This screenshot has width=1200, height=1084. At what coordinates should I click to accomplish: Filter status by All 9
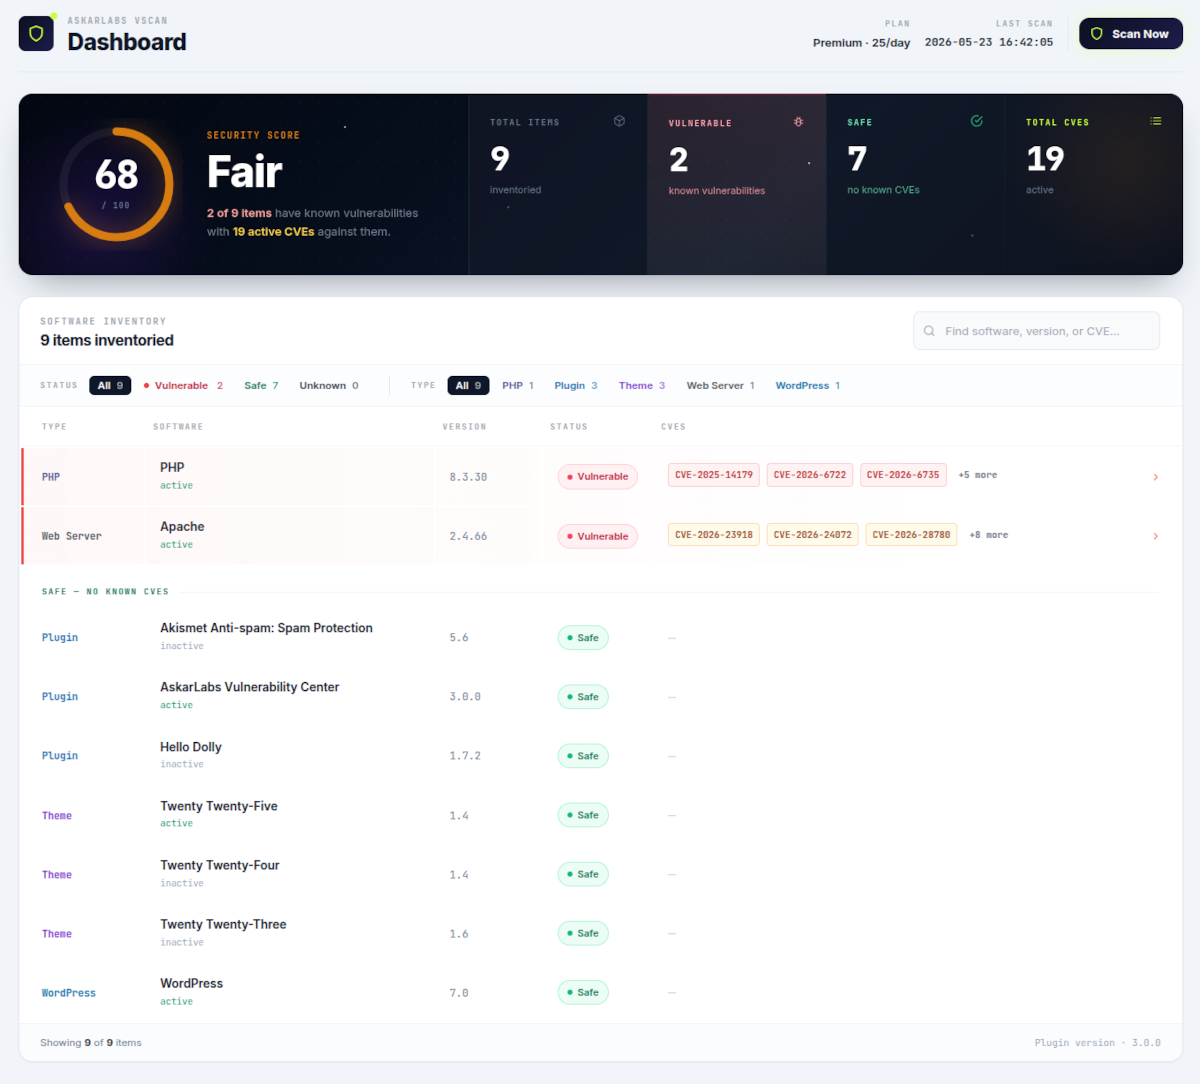(x=110, y=386)
